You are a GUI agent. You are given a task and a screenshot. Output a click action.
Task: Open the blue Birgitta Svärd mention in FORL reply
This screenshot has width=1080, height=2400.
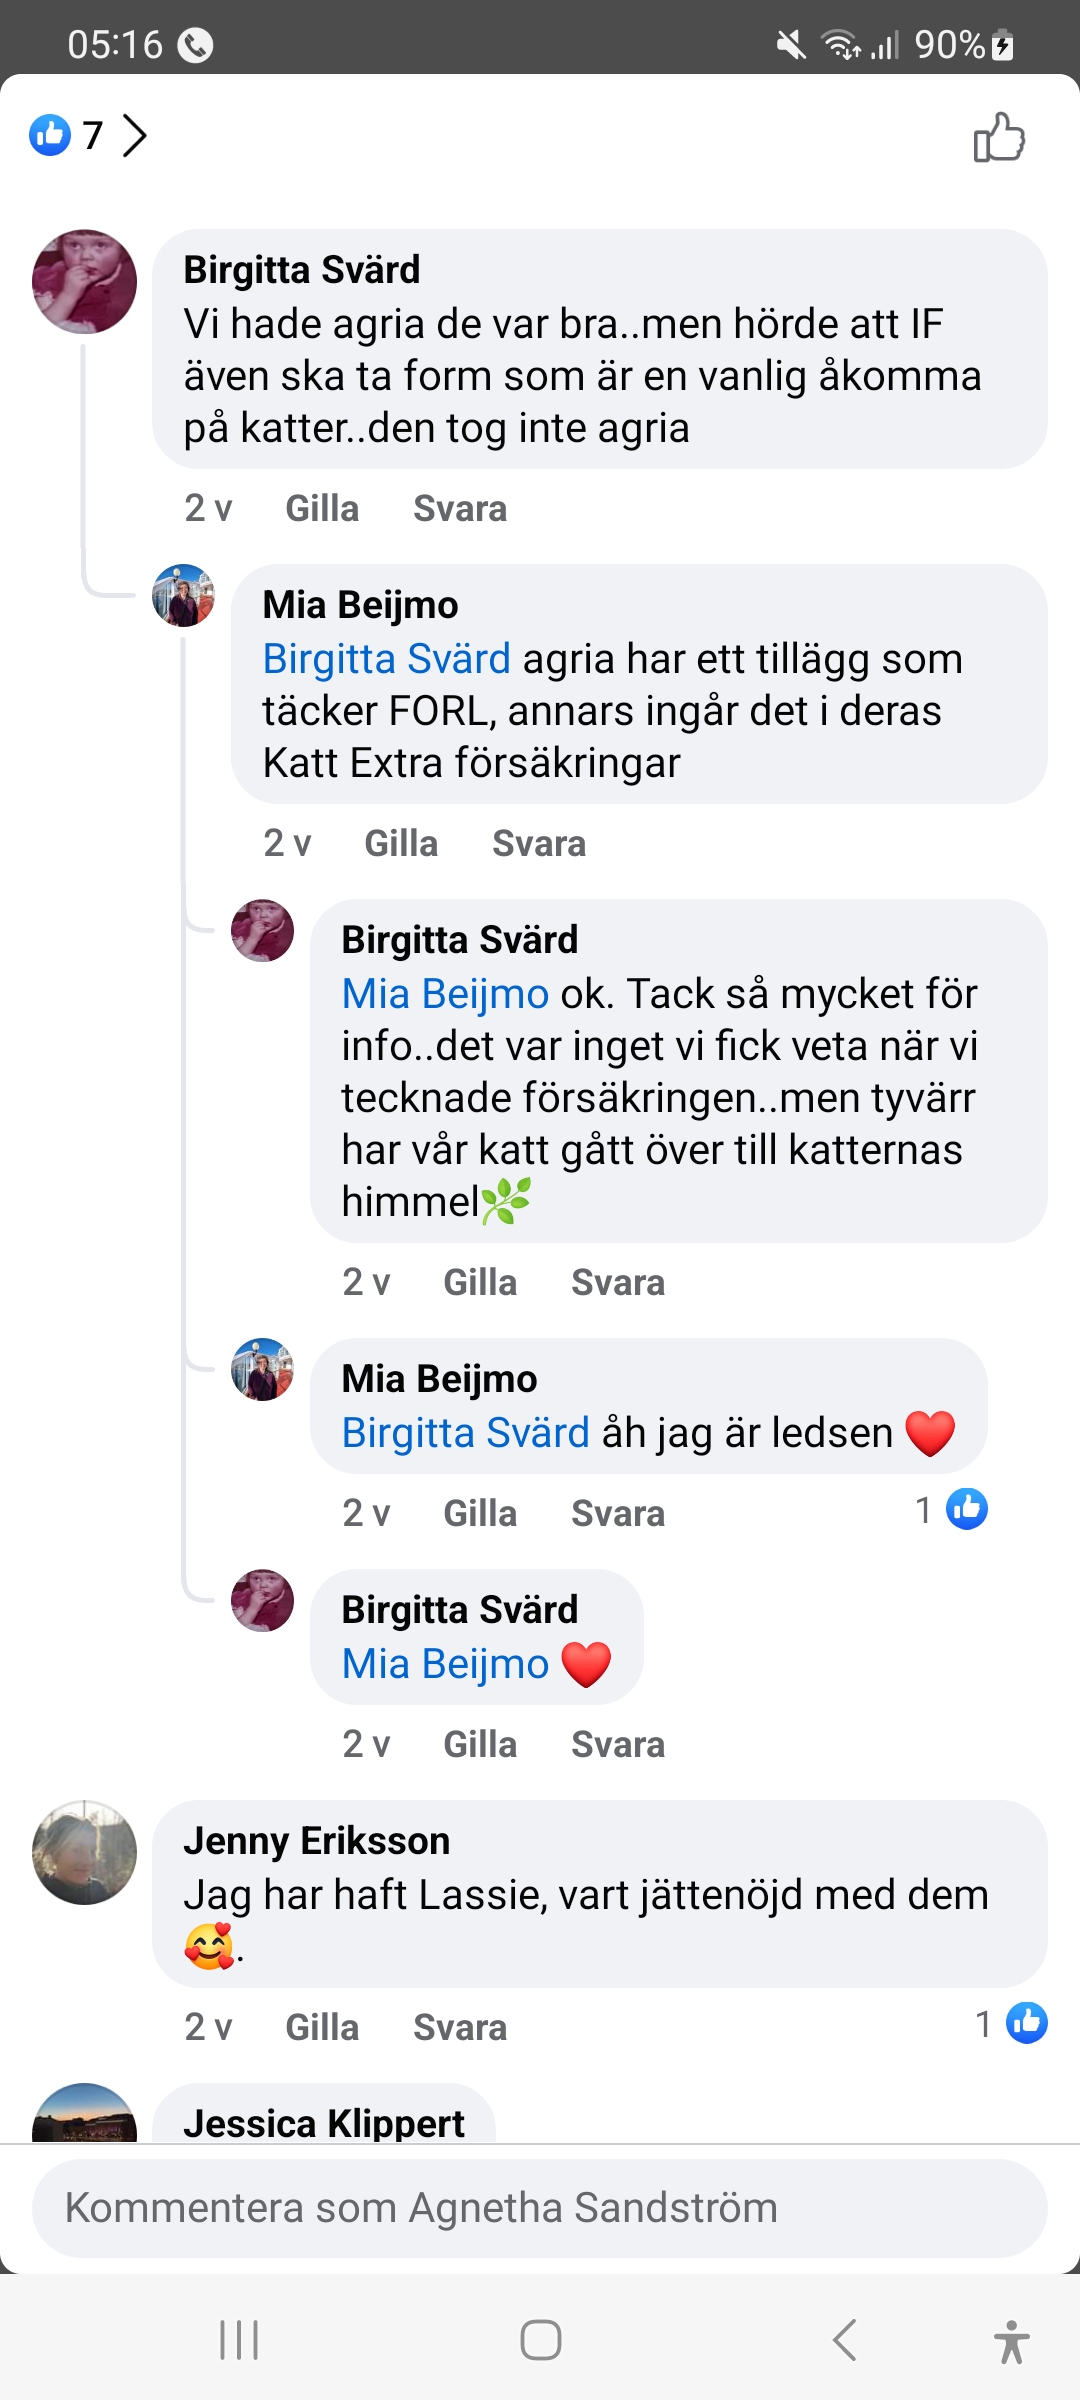click(x=387, y=659)
